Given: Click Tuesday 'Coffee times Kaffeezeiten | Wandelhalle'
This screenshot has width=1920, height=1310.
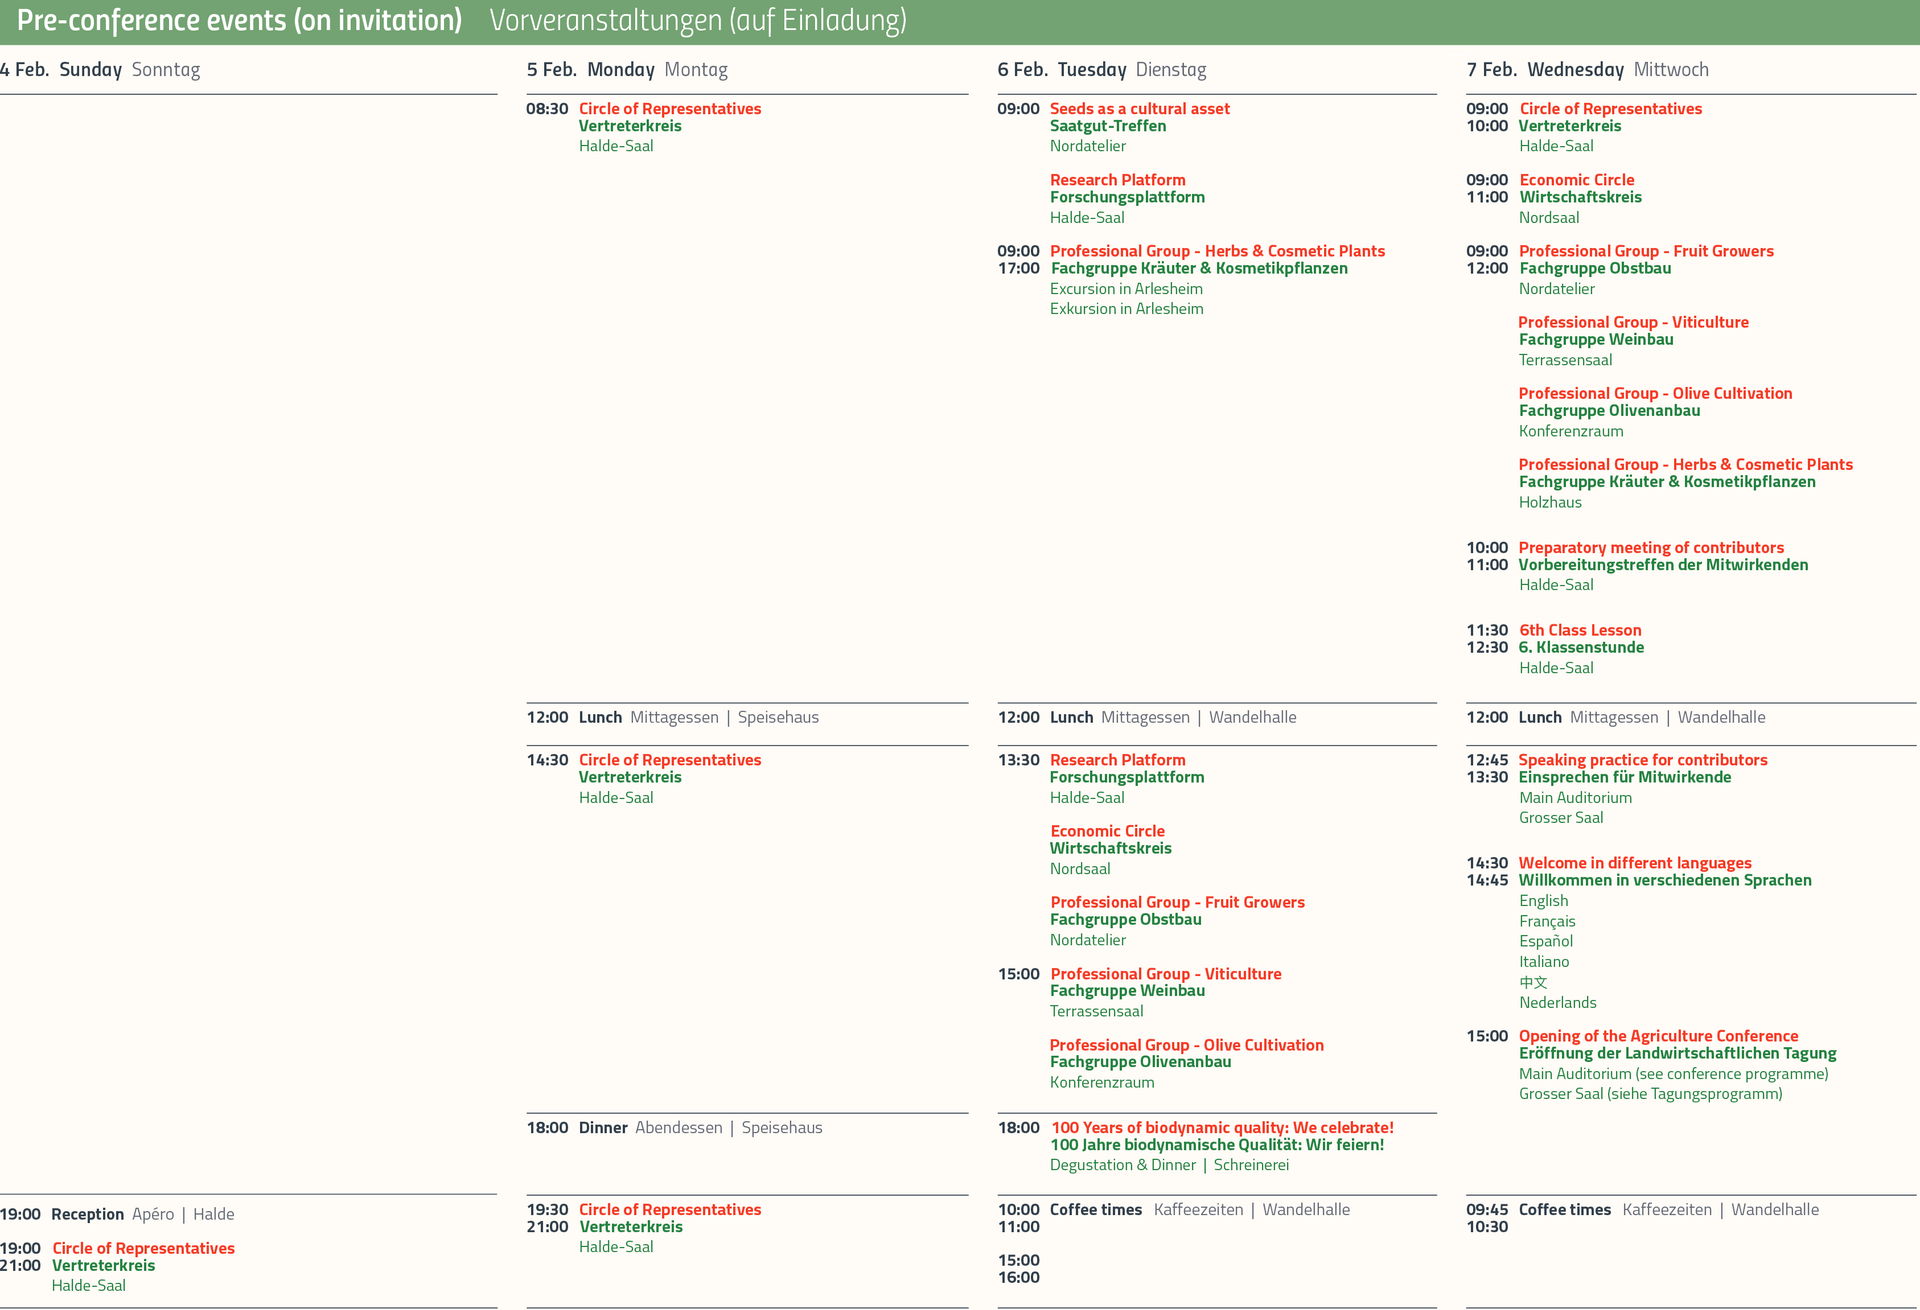Looking at the screenshot, I should tap(1200, 1210).
